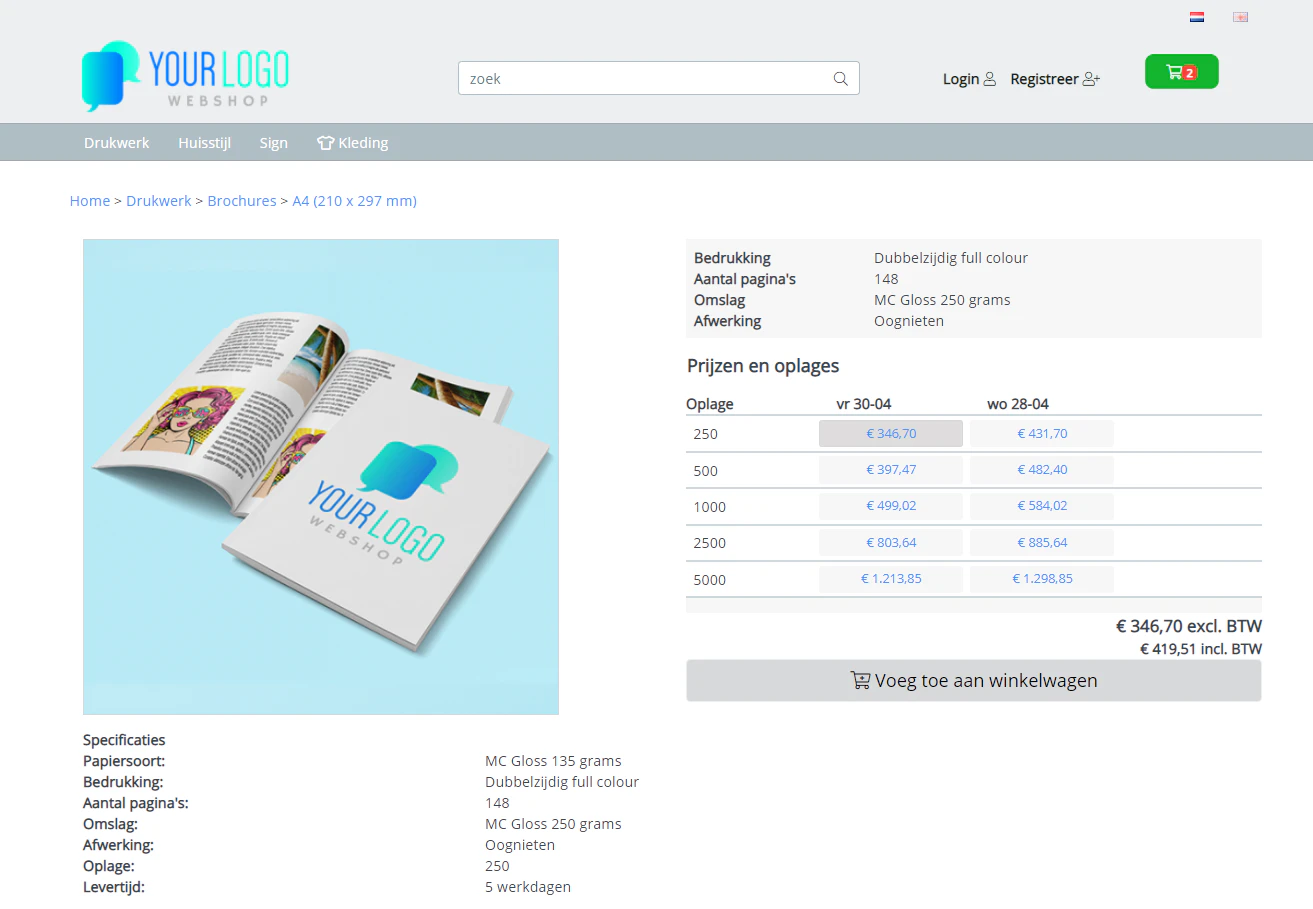Screen dimensions: 1313x909
Task: Open the Huisstijl menu
Action: point(204,142)
